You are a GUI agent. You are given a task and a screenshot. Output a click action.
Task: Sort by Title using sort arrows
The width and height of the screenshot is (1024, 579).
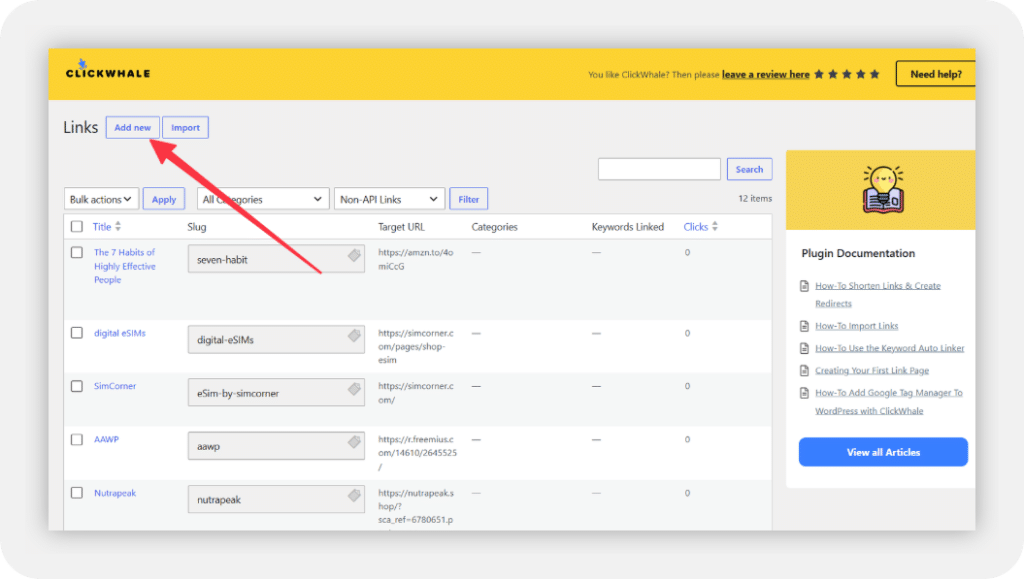pos(118,227)
